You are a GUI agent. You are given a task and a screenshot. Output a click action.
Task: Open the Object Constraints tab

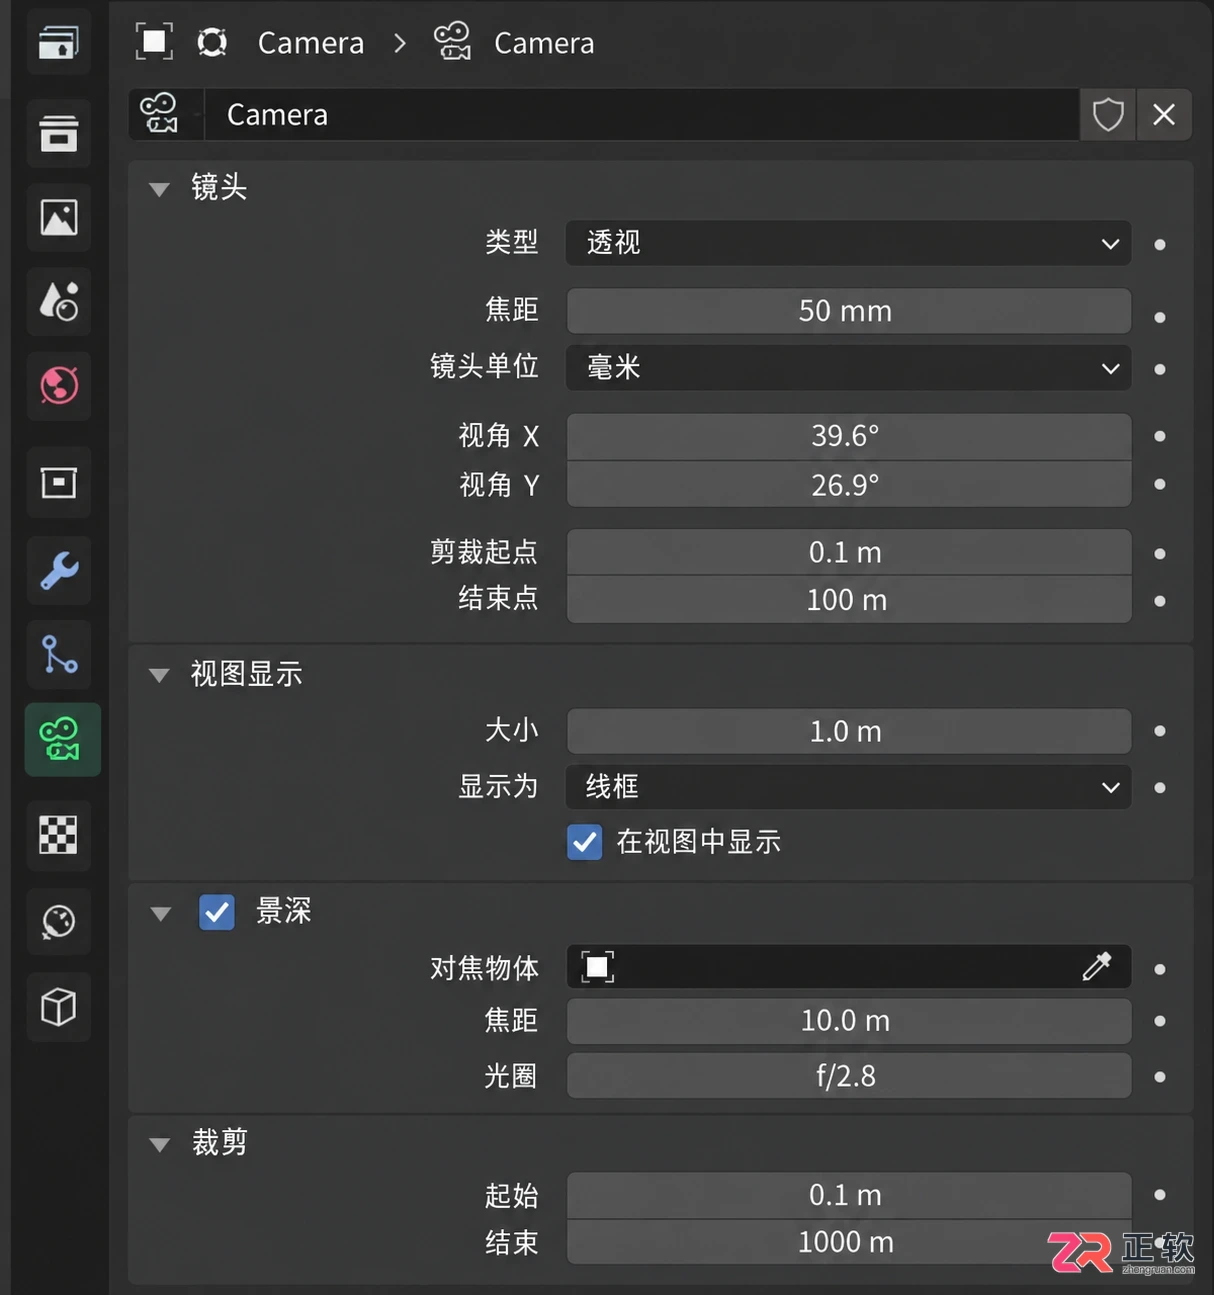(x=58, y=655)
